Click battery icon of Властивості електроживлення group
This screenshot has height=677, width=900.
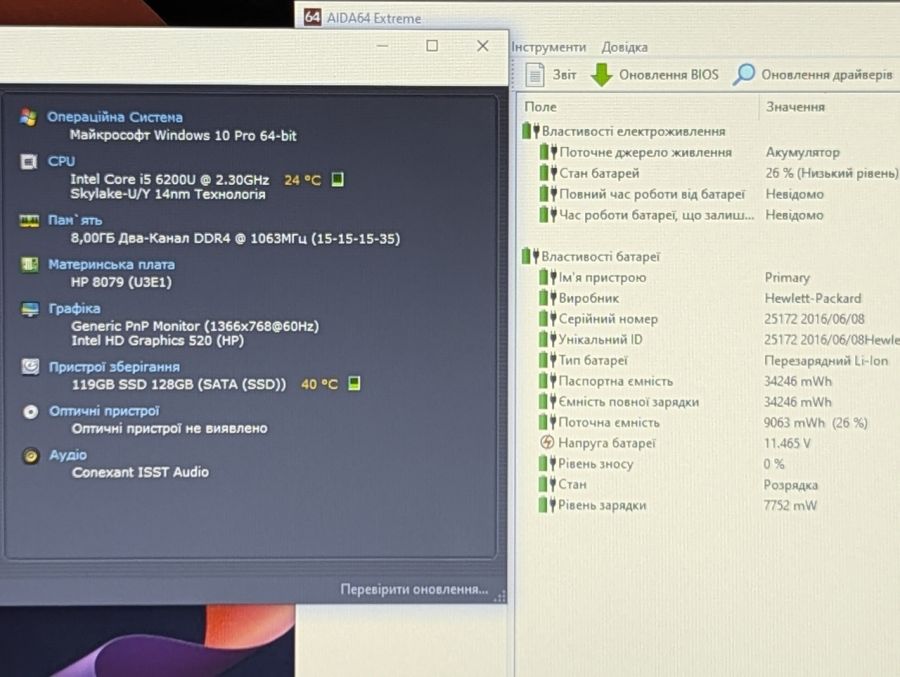point(531,131)
